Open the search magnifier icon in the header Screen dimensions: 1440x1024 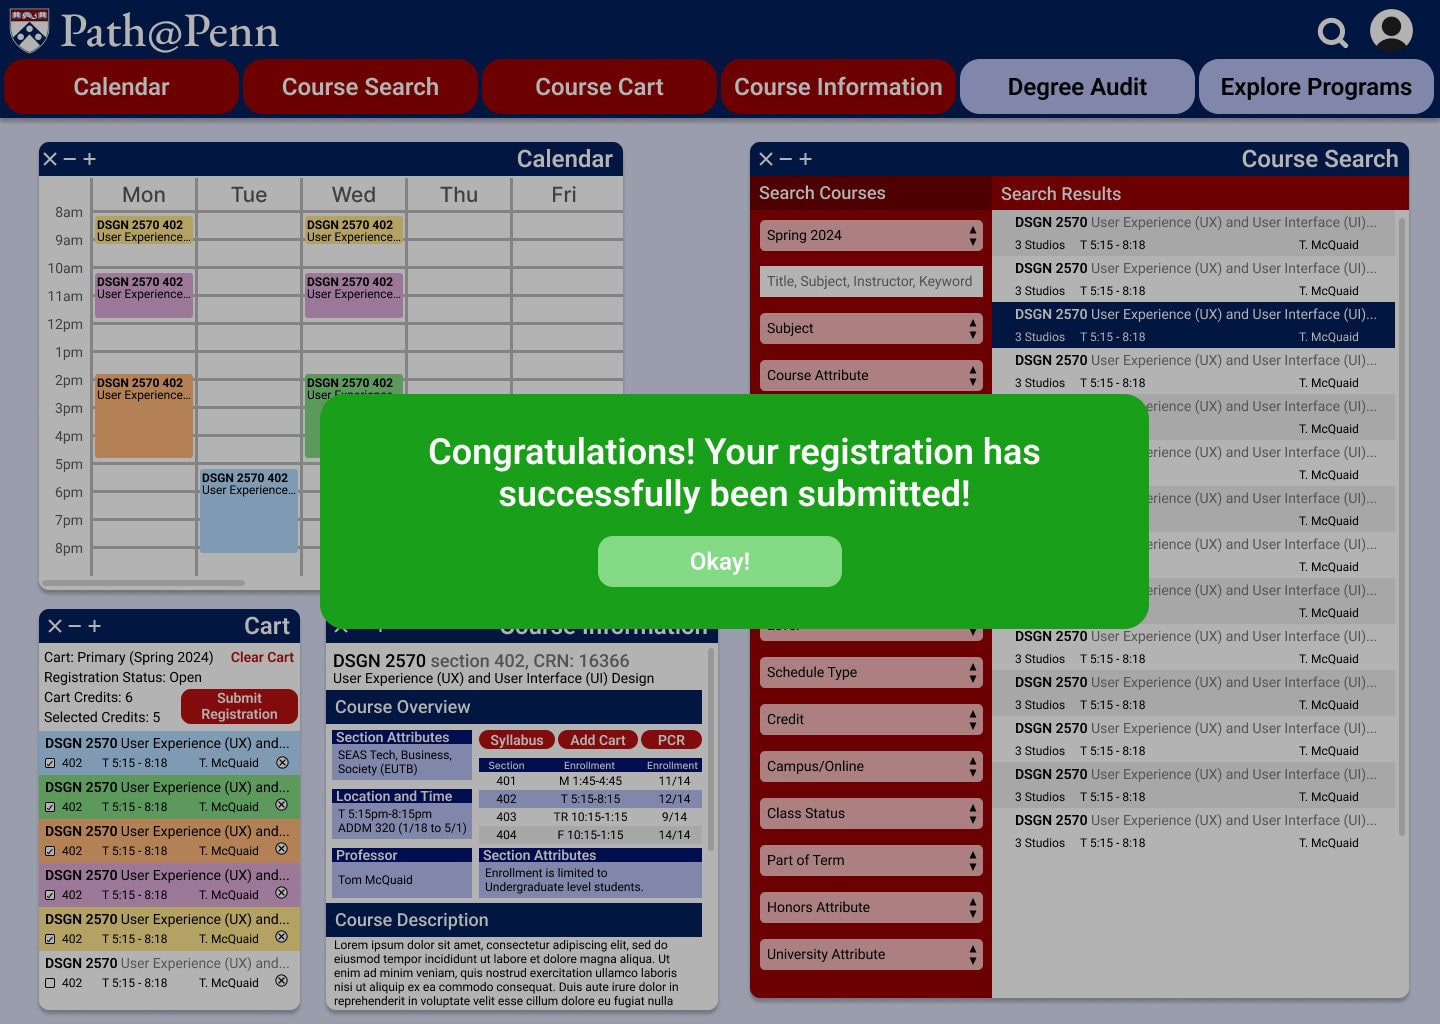tap(1332, 33)
